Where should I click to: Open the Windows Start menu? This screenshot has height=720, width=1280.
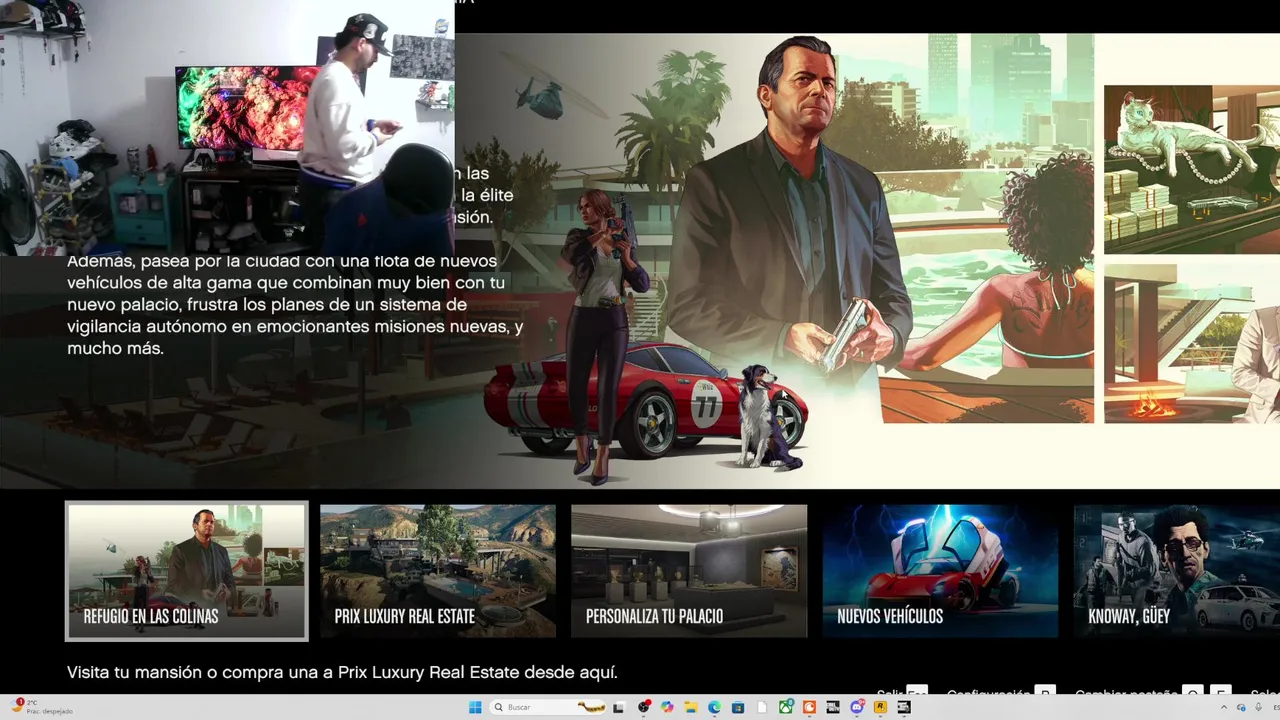[x=475, y=707]
